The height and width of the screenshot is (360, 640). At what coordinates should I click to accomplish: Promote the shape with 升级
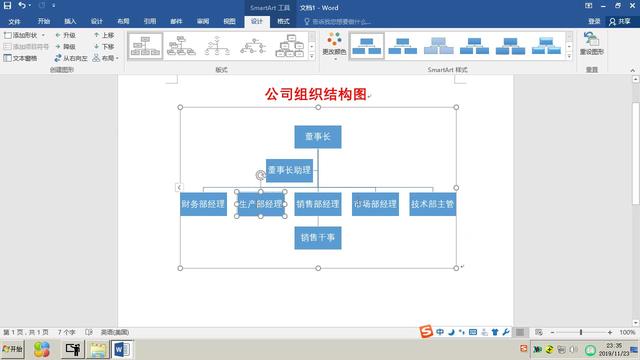pyautogui.click(x=65, y=36)
